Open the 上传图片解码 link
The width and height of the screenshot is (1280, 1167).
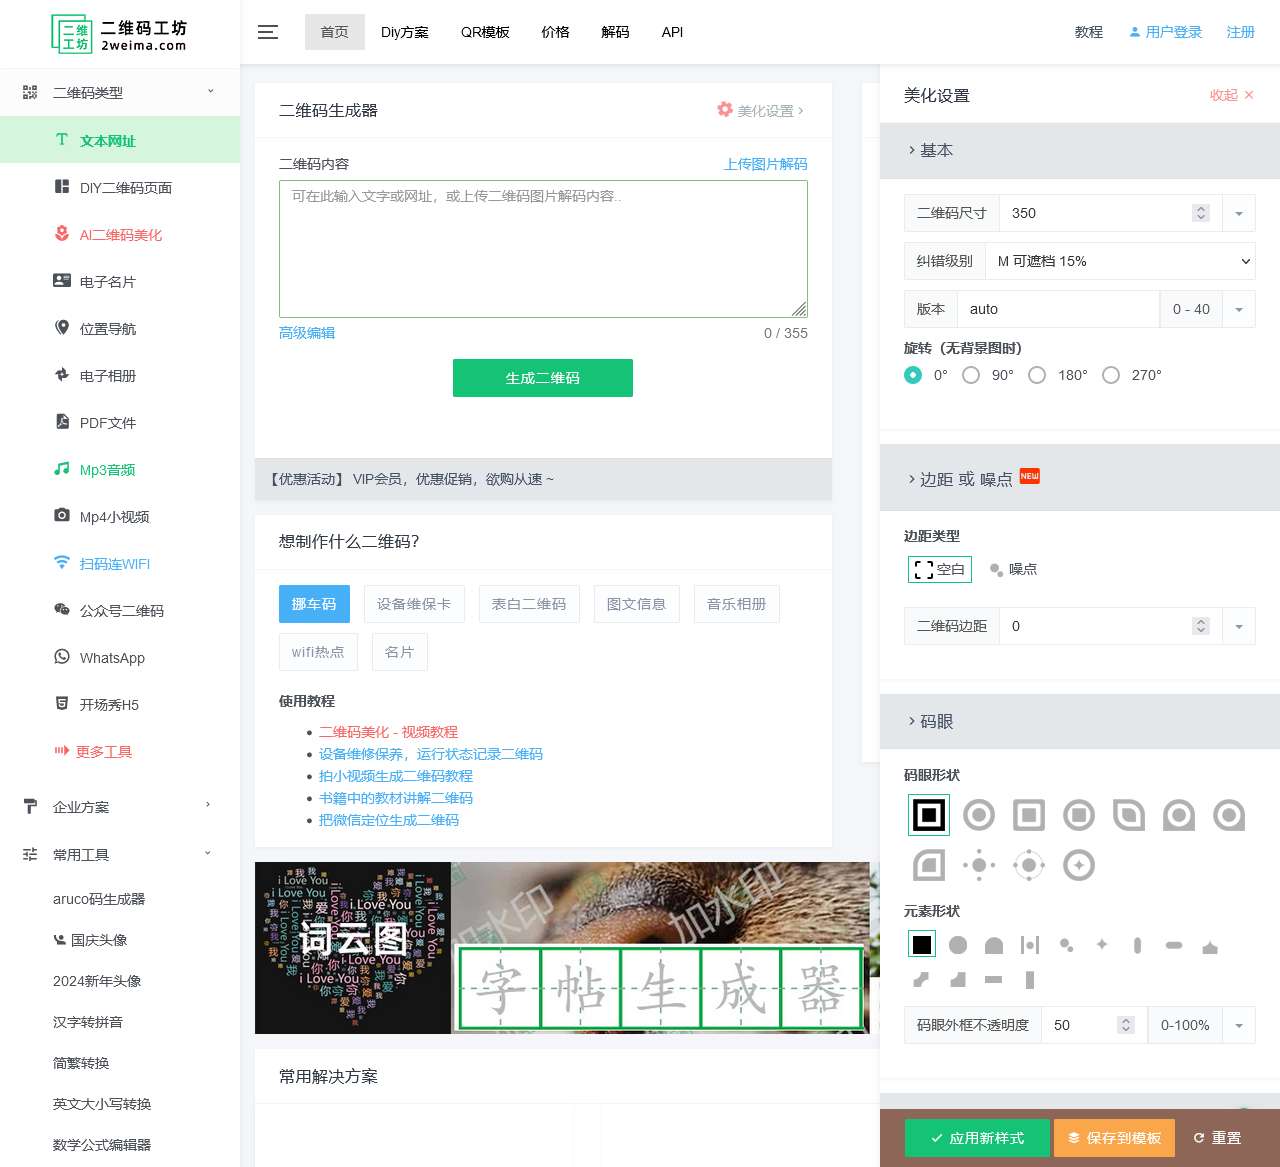click(x=765, y=163)
